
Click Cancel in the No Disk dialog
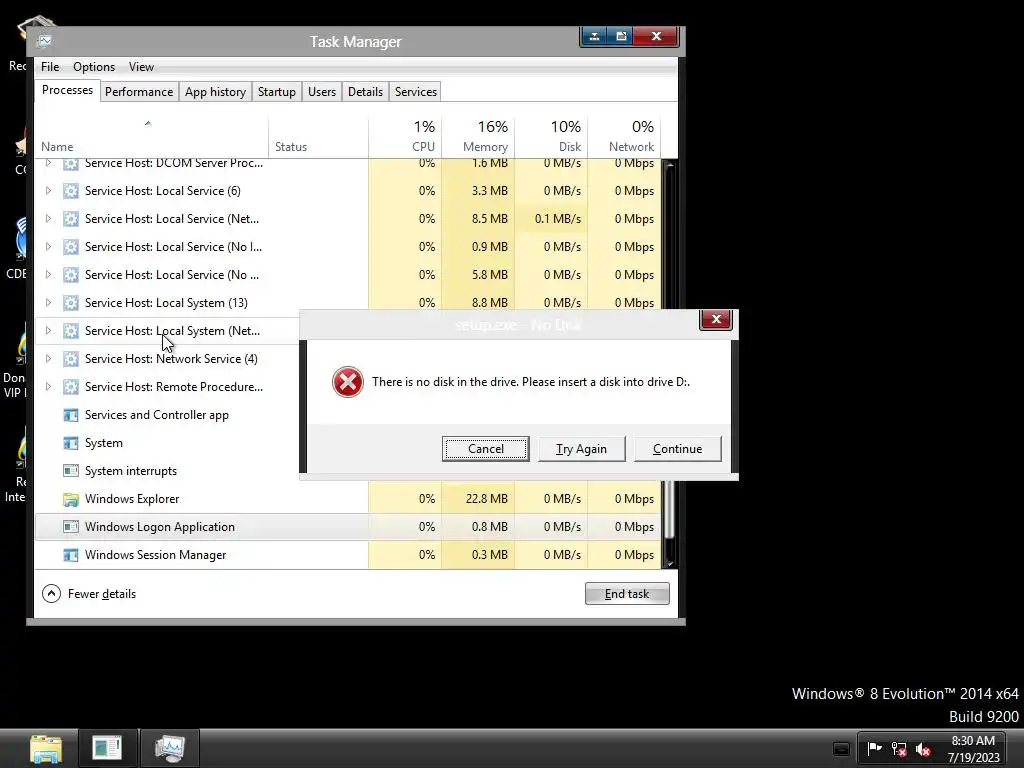pos(485,449)
